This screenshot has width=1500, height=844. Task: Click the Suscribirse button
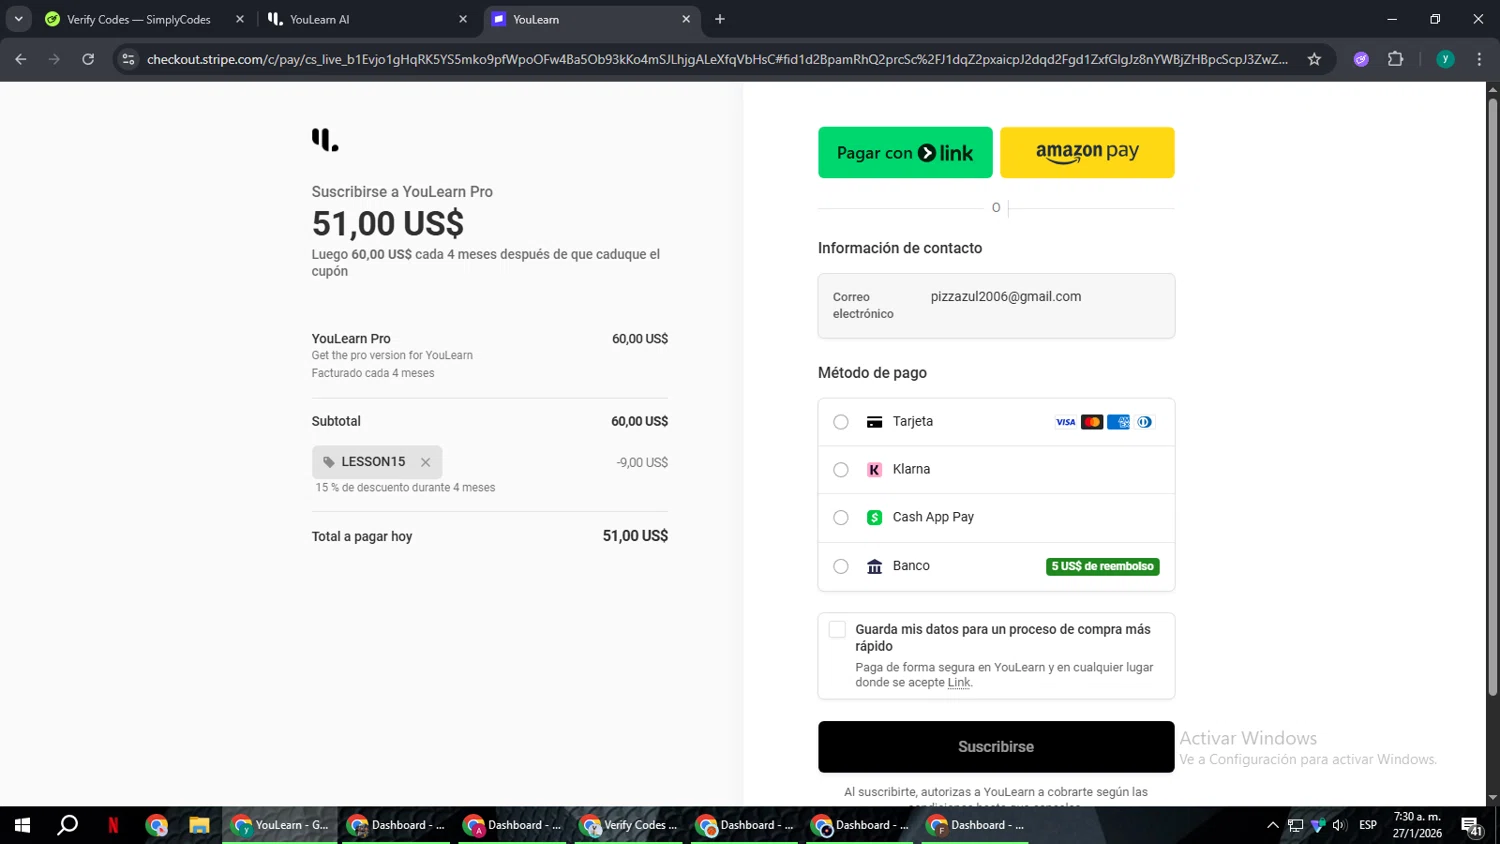coord(996,747)
